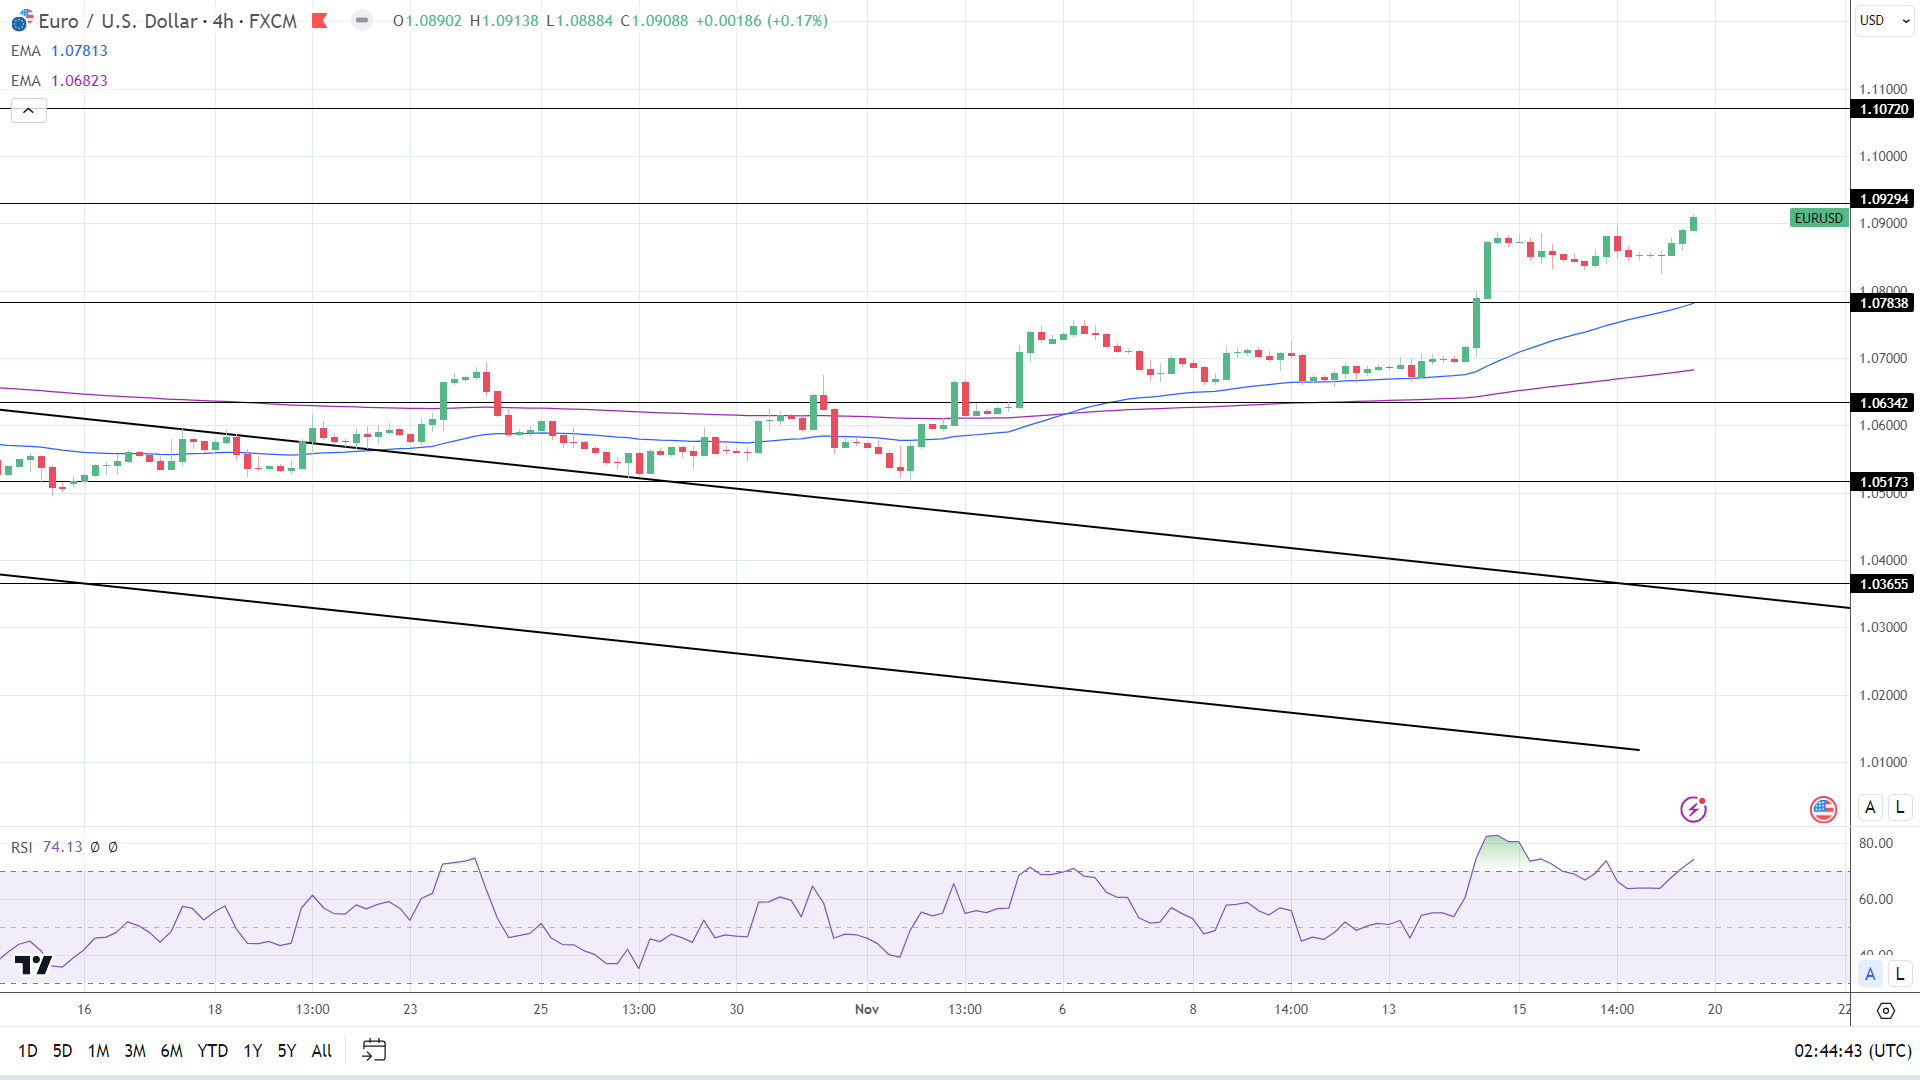Click the blue EMA 1.07813 legend

click(59, 51)
